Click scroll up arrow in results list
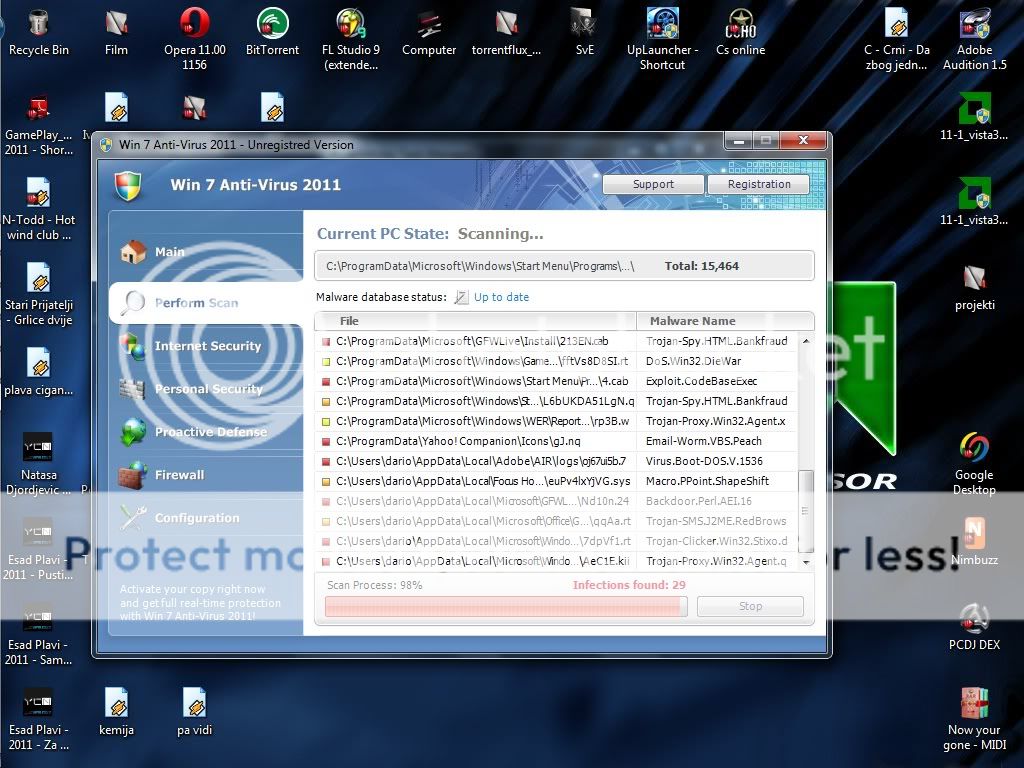Screen dimensions: 1024x768 pos(806,341)
